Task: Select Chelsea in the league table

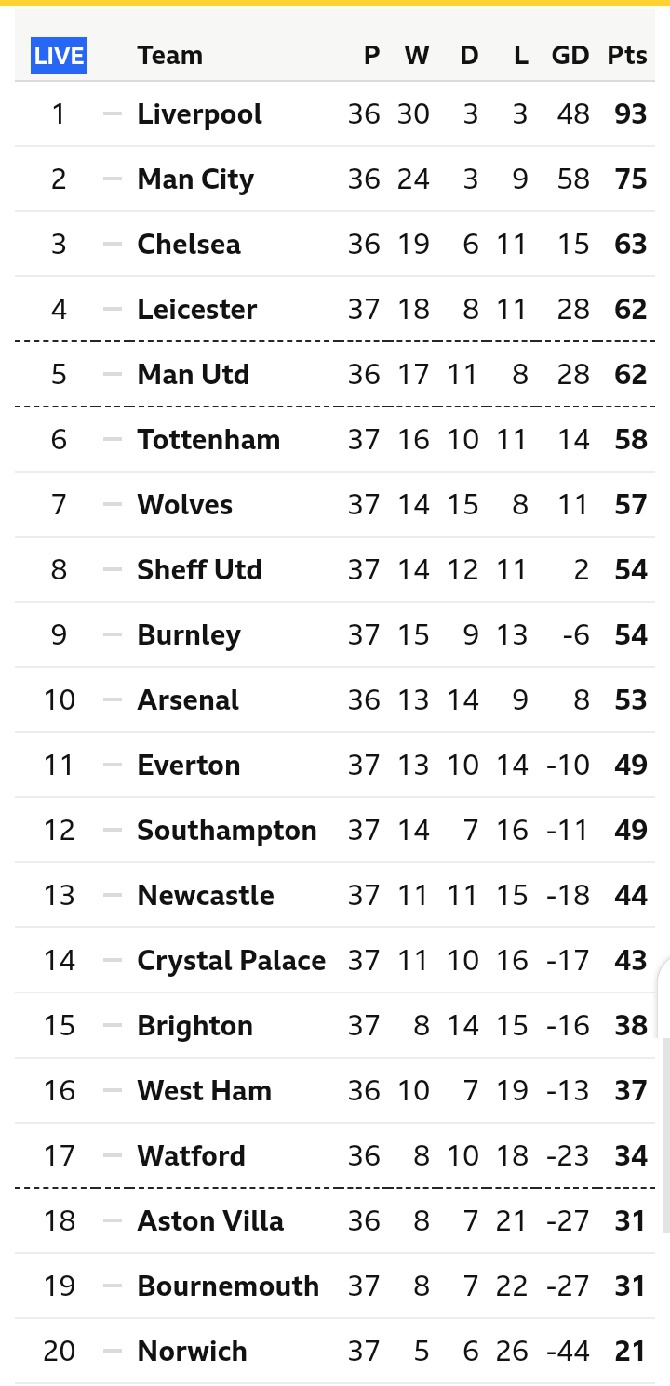Action: pyautogui.click(x=189, y=244)
